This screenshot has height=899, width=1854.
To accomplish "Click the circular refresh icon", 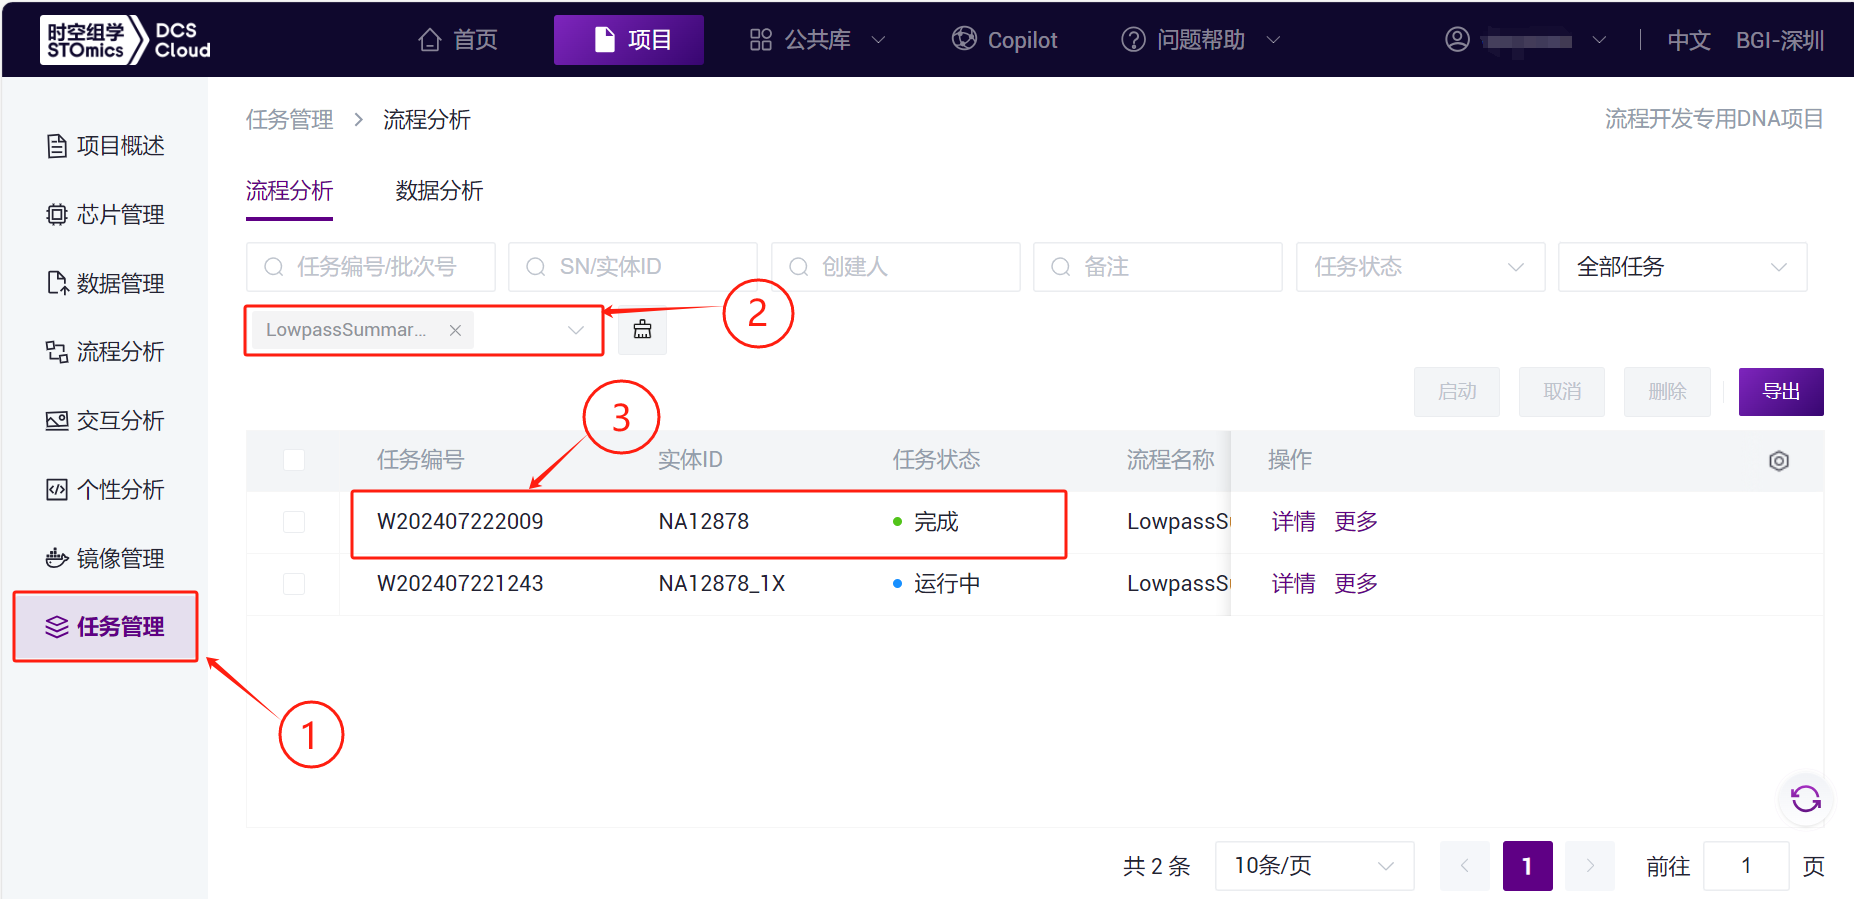I will (x=1805, y=799).
